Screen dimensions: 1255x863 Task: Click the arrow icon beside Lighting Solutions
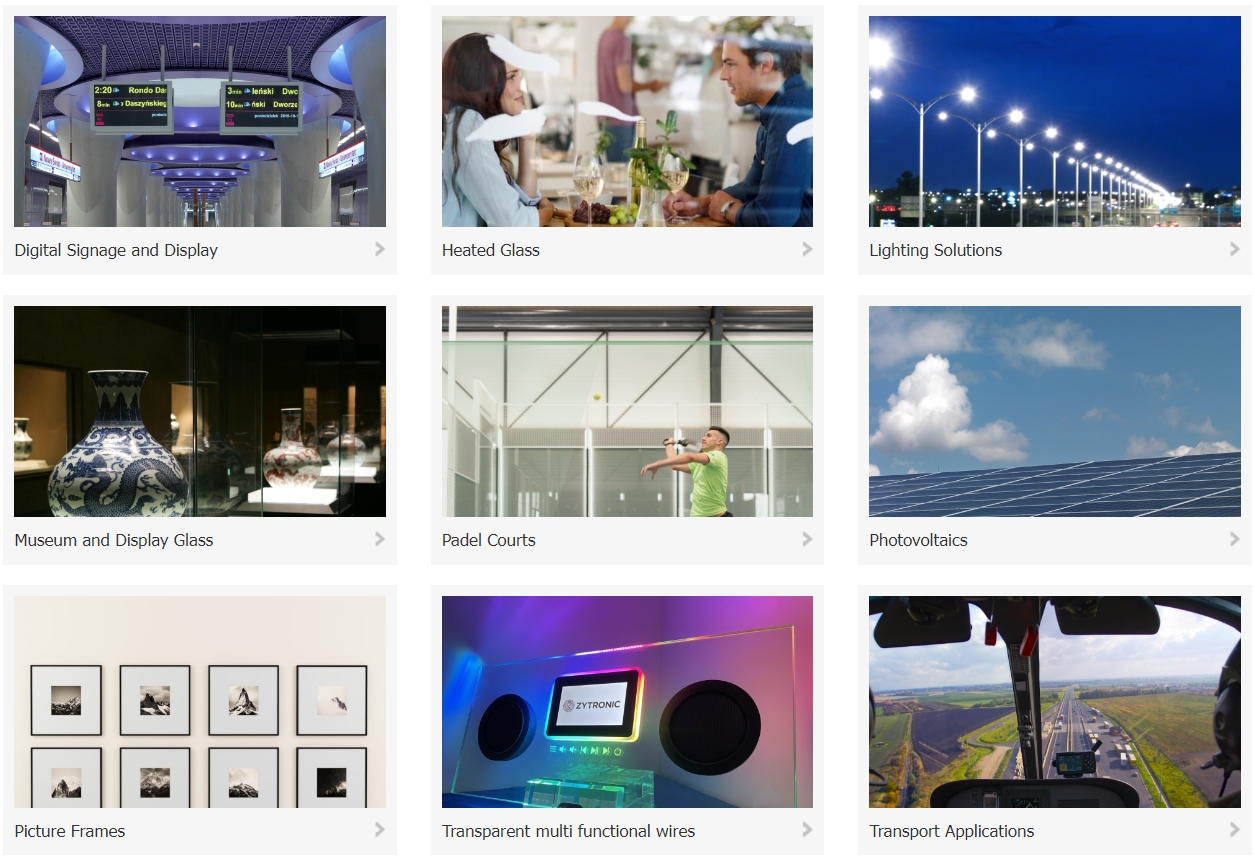coord(1235,249)
